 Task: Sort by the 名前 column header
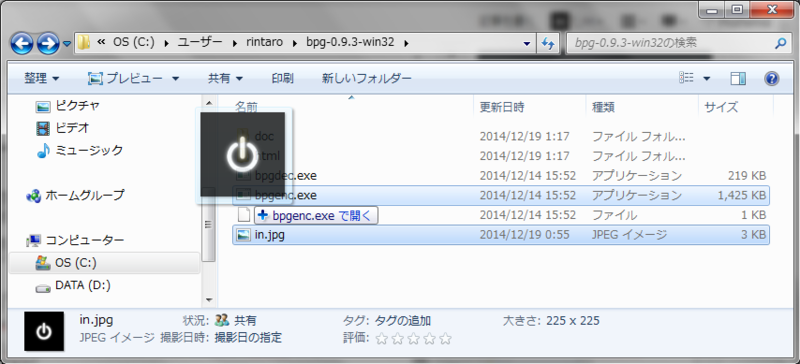(x=245, y=107)
